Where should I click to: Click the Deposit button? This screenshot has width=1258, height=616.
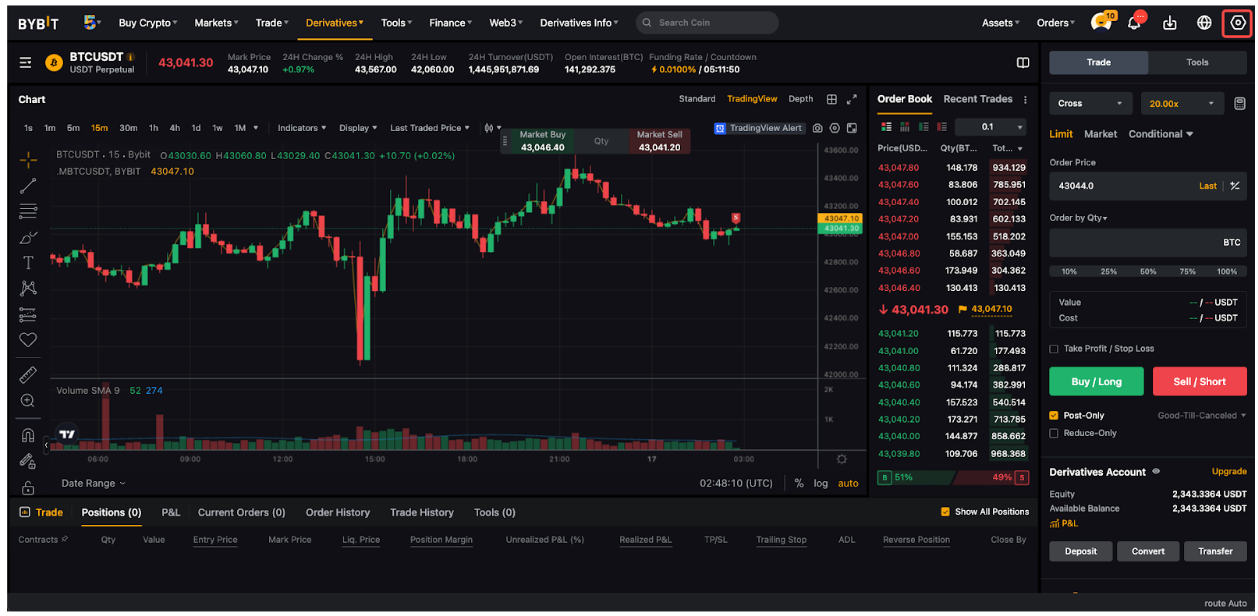(1080, 551)
